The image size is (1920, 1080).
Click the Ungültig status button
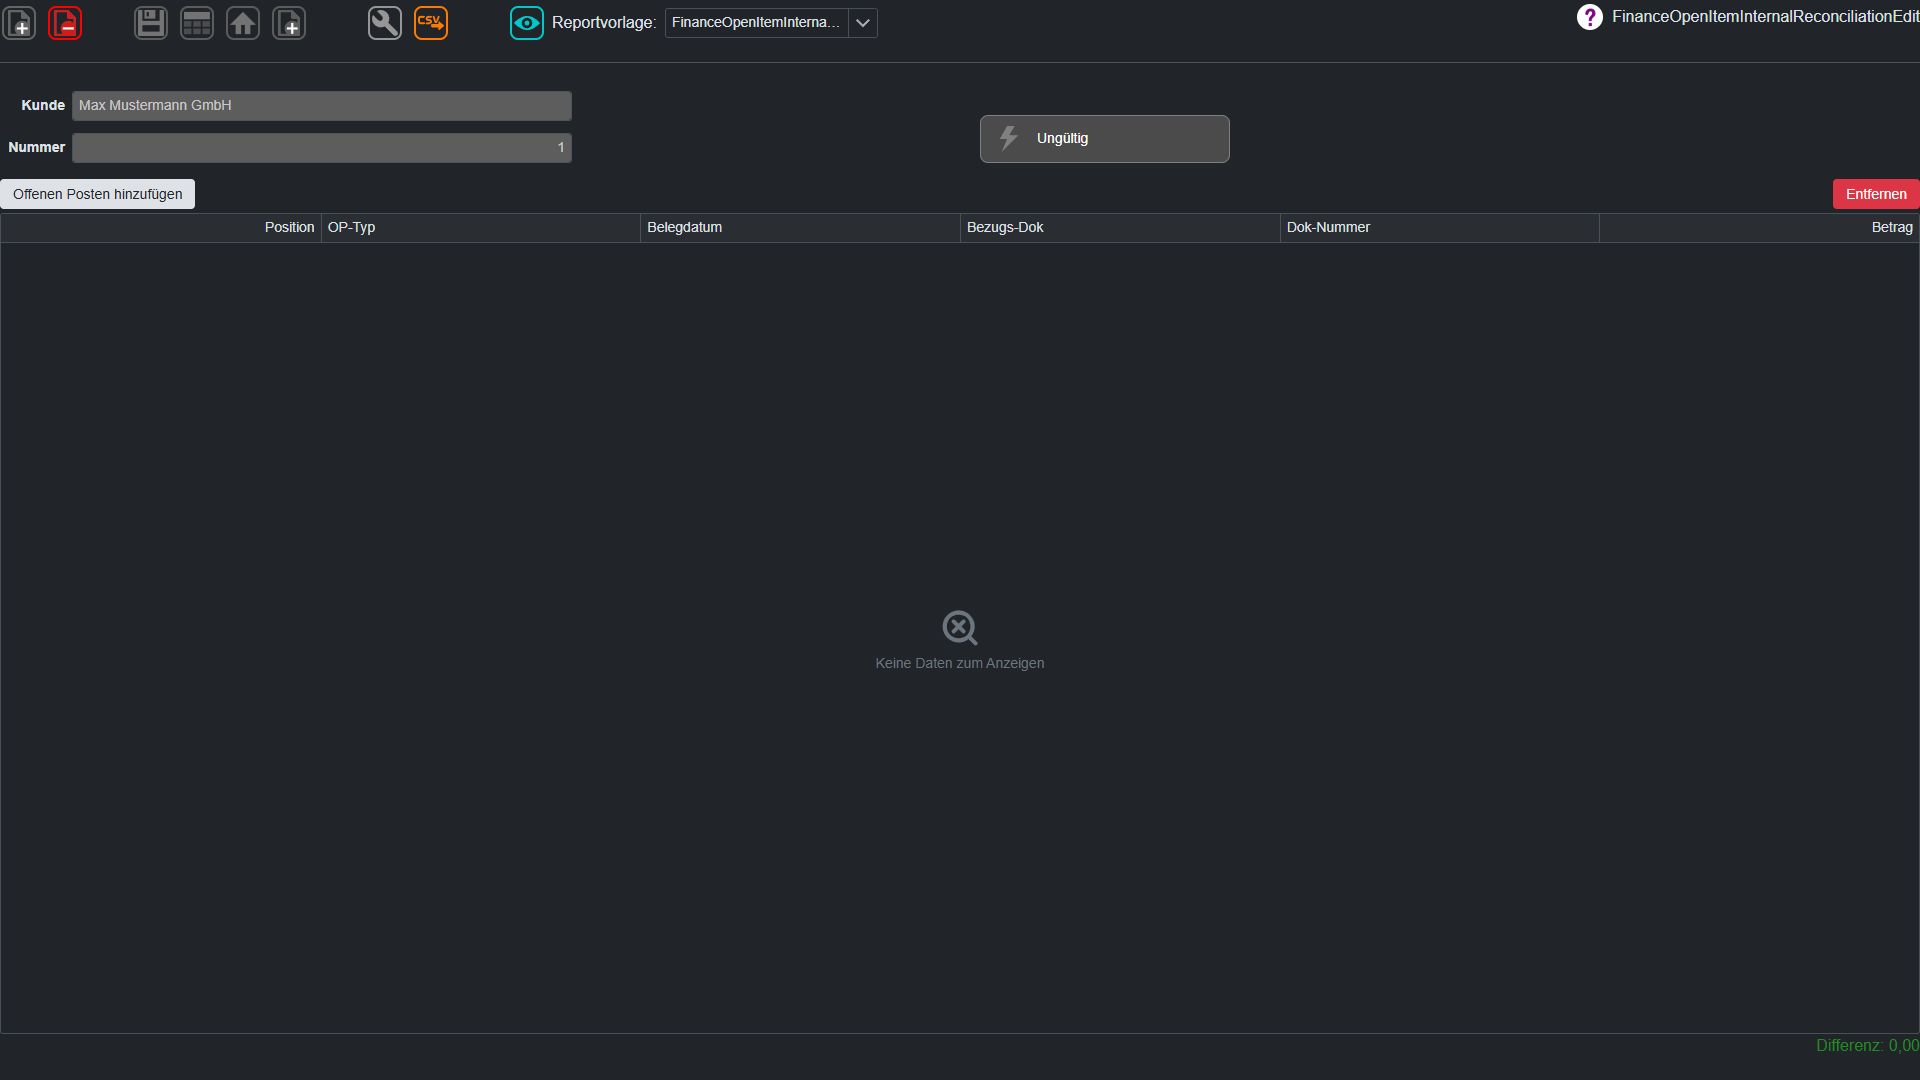point(1105,139)
